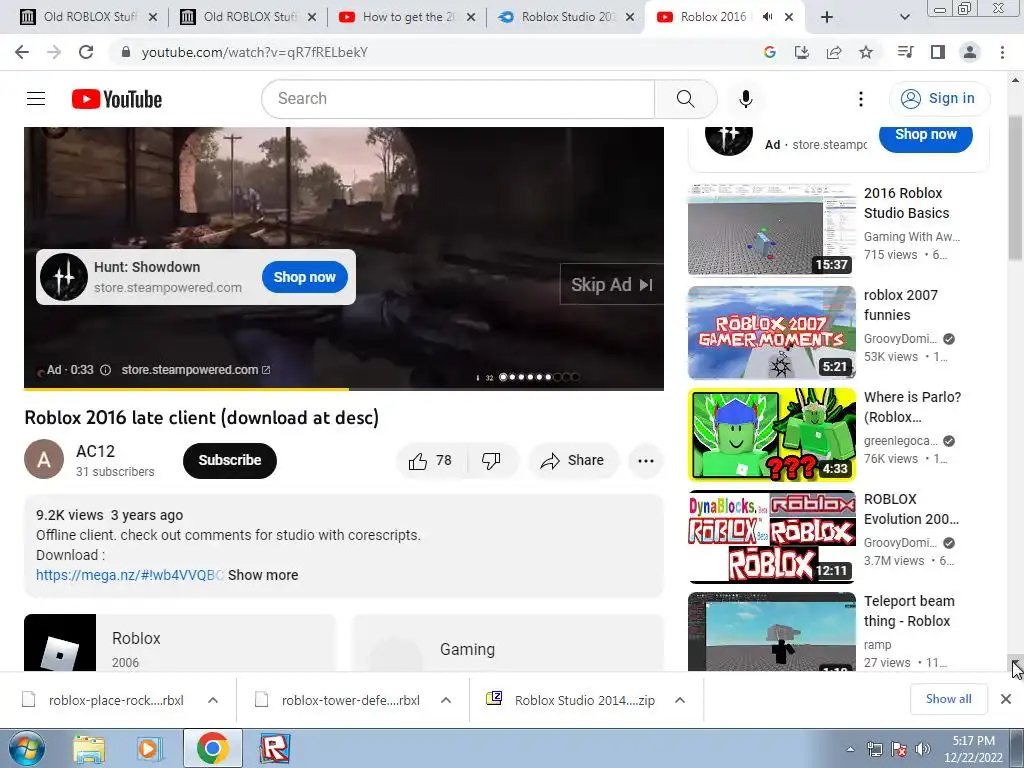Image resolution: width=1024 pixels, height=768 pixels.
Task: Open Where is Parlo video thumbnail
Action: tap(771, 434)
